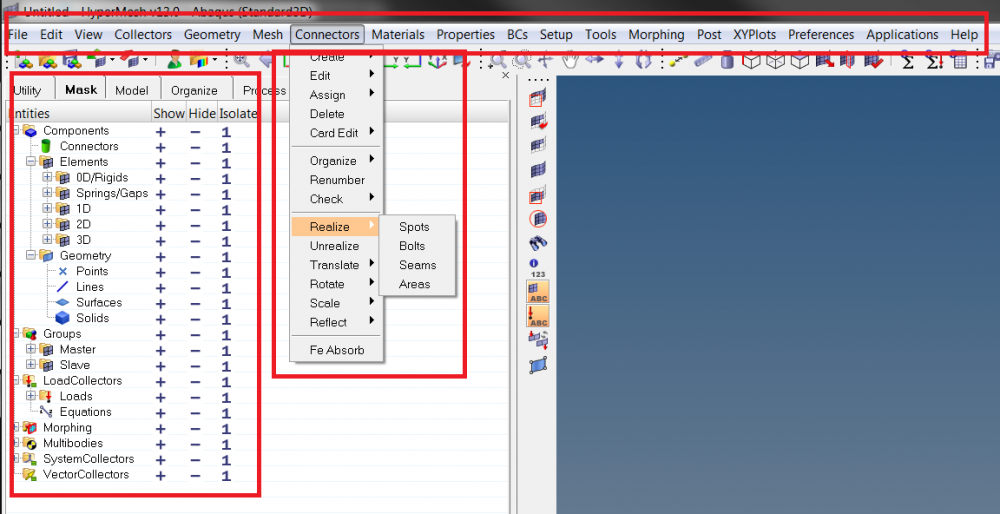Choose Areas in the Realize submenu
Screen dimensions: 1000x514
click(x=417, y=284)
